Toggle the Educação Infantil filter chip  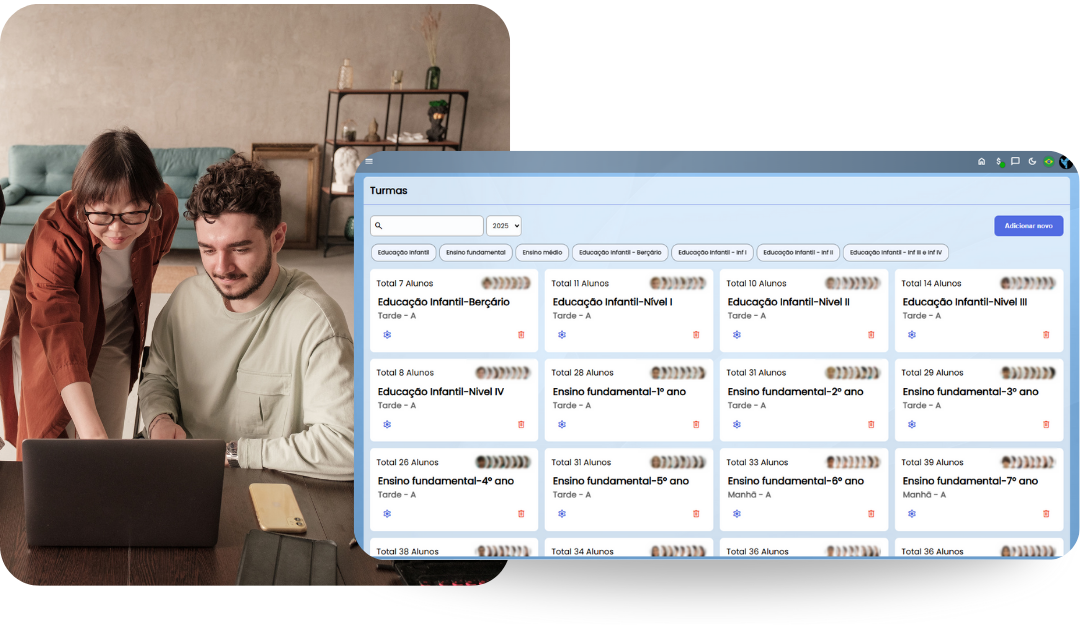coord(405,252)
